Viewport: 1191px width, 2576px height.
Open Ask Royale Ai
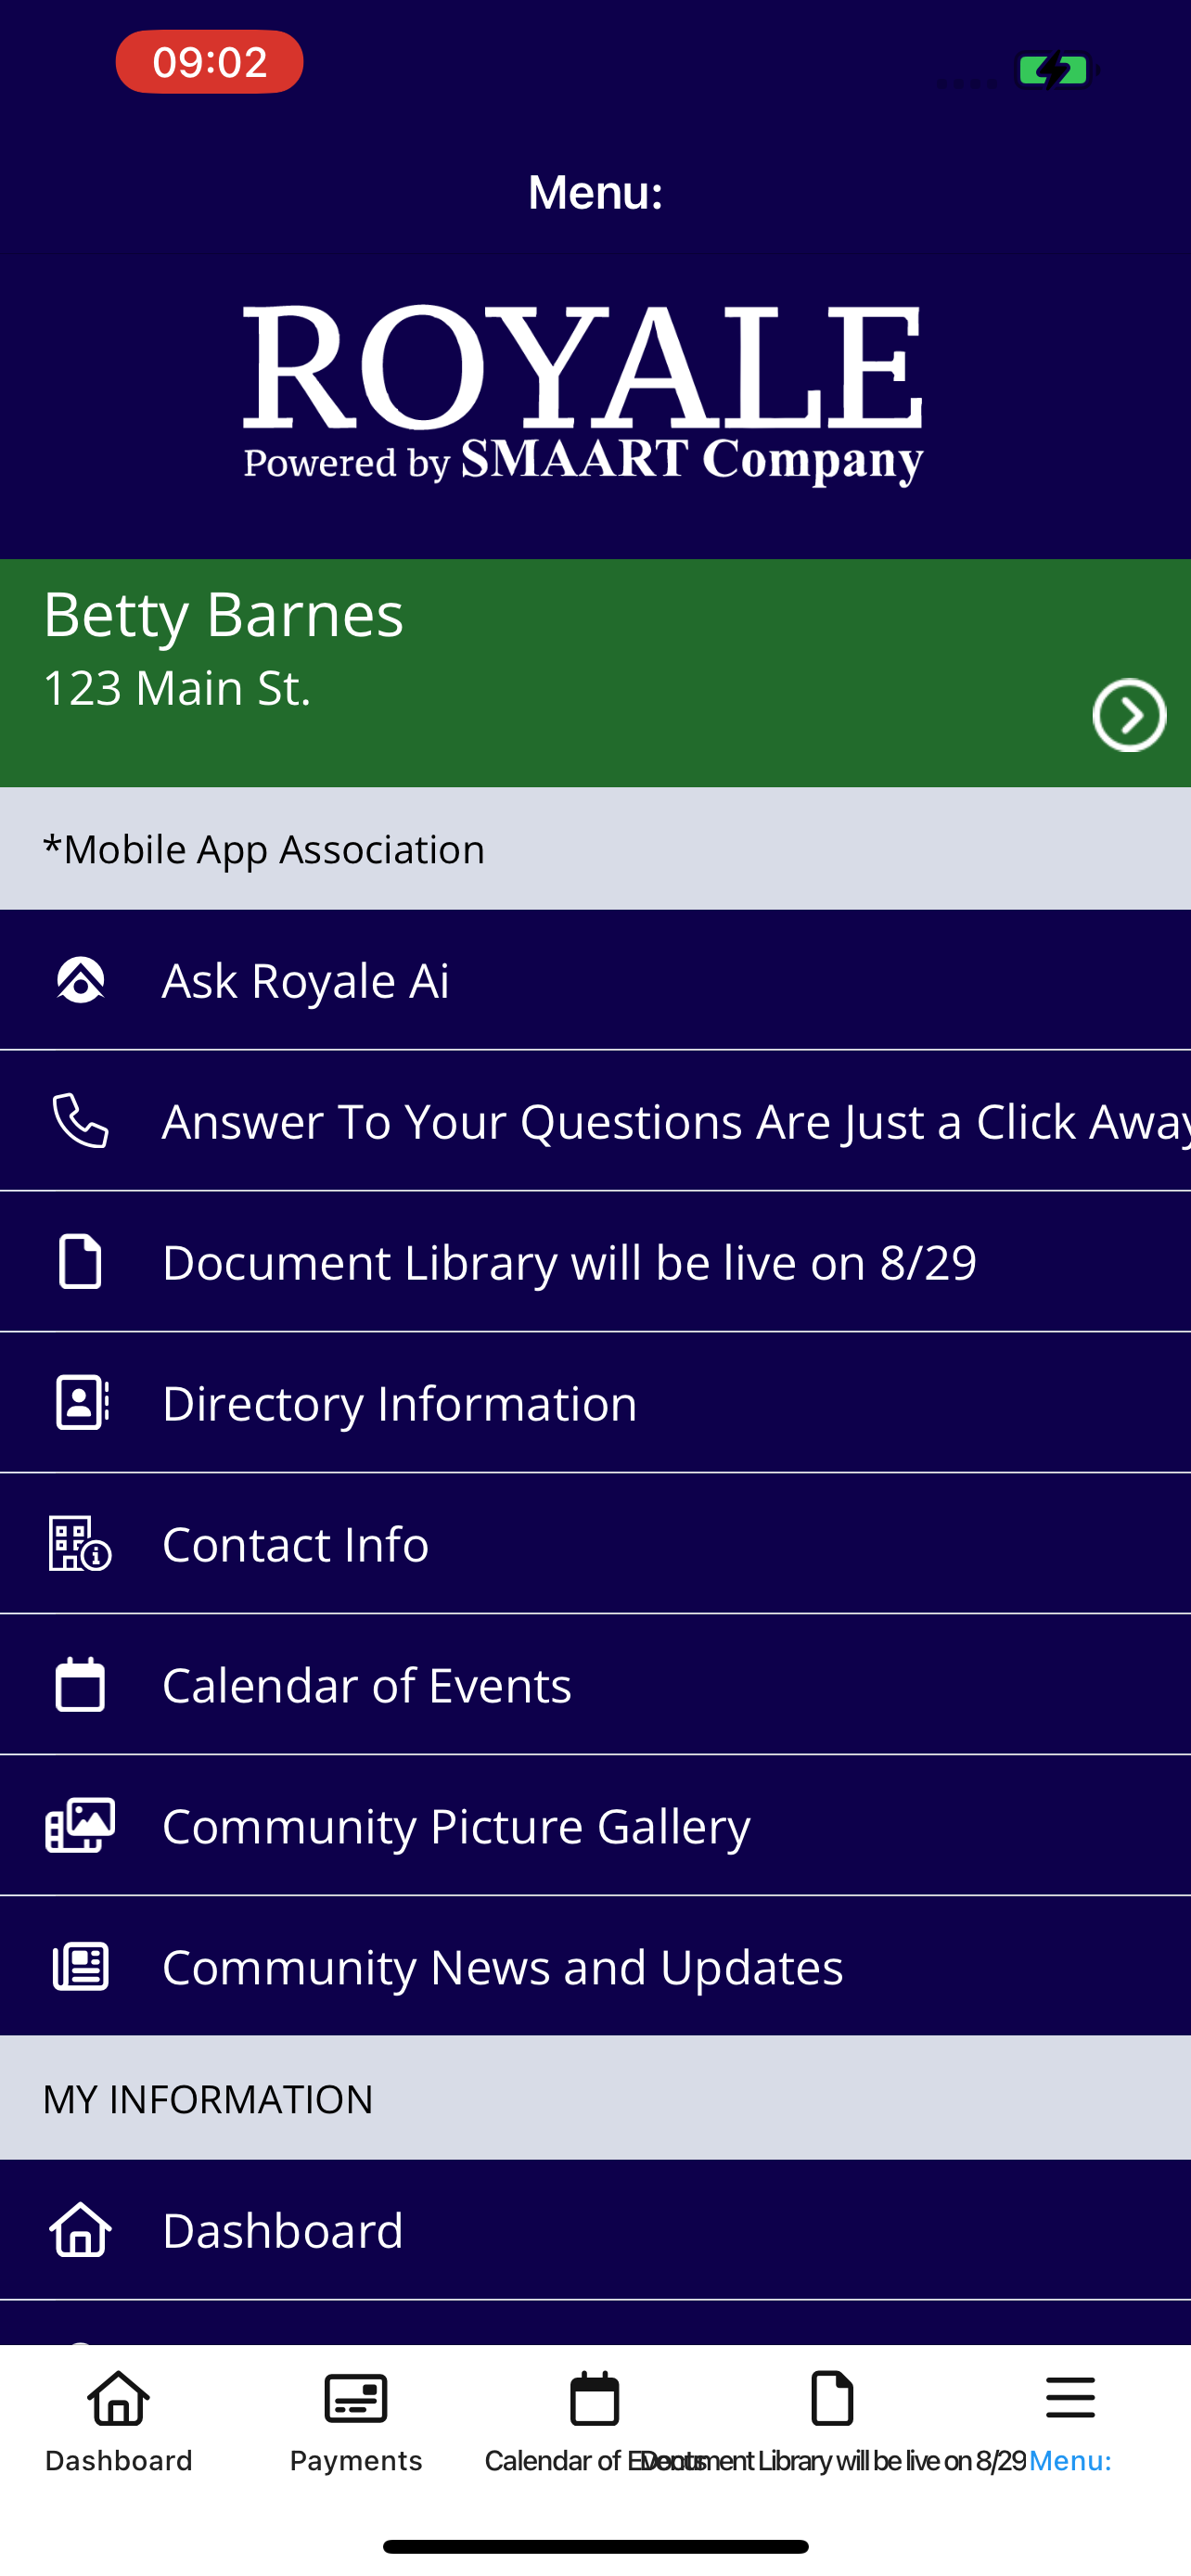click(x=595, y=980)
